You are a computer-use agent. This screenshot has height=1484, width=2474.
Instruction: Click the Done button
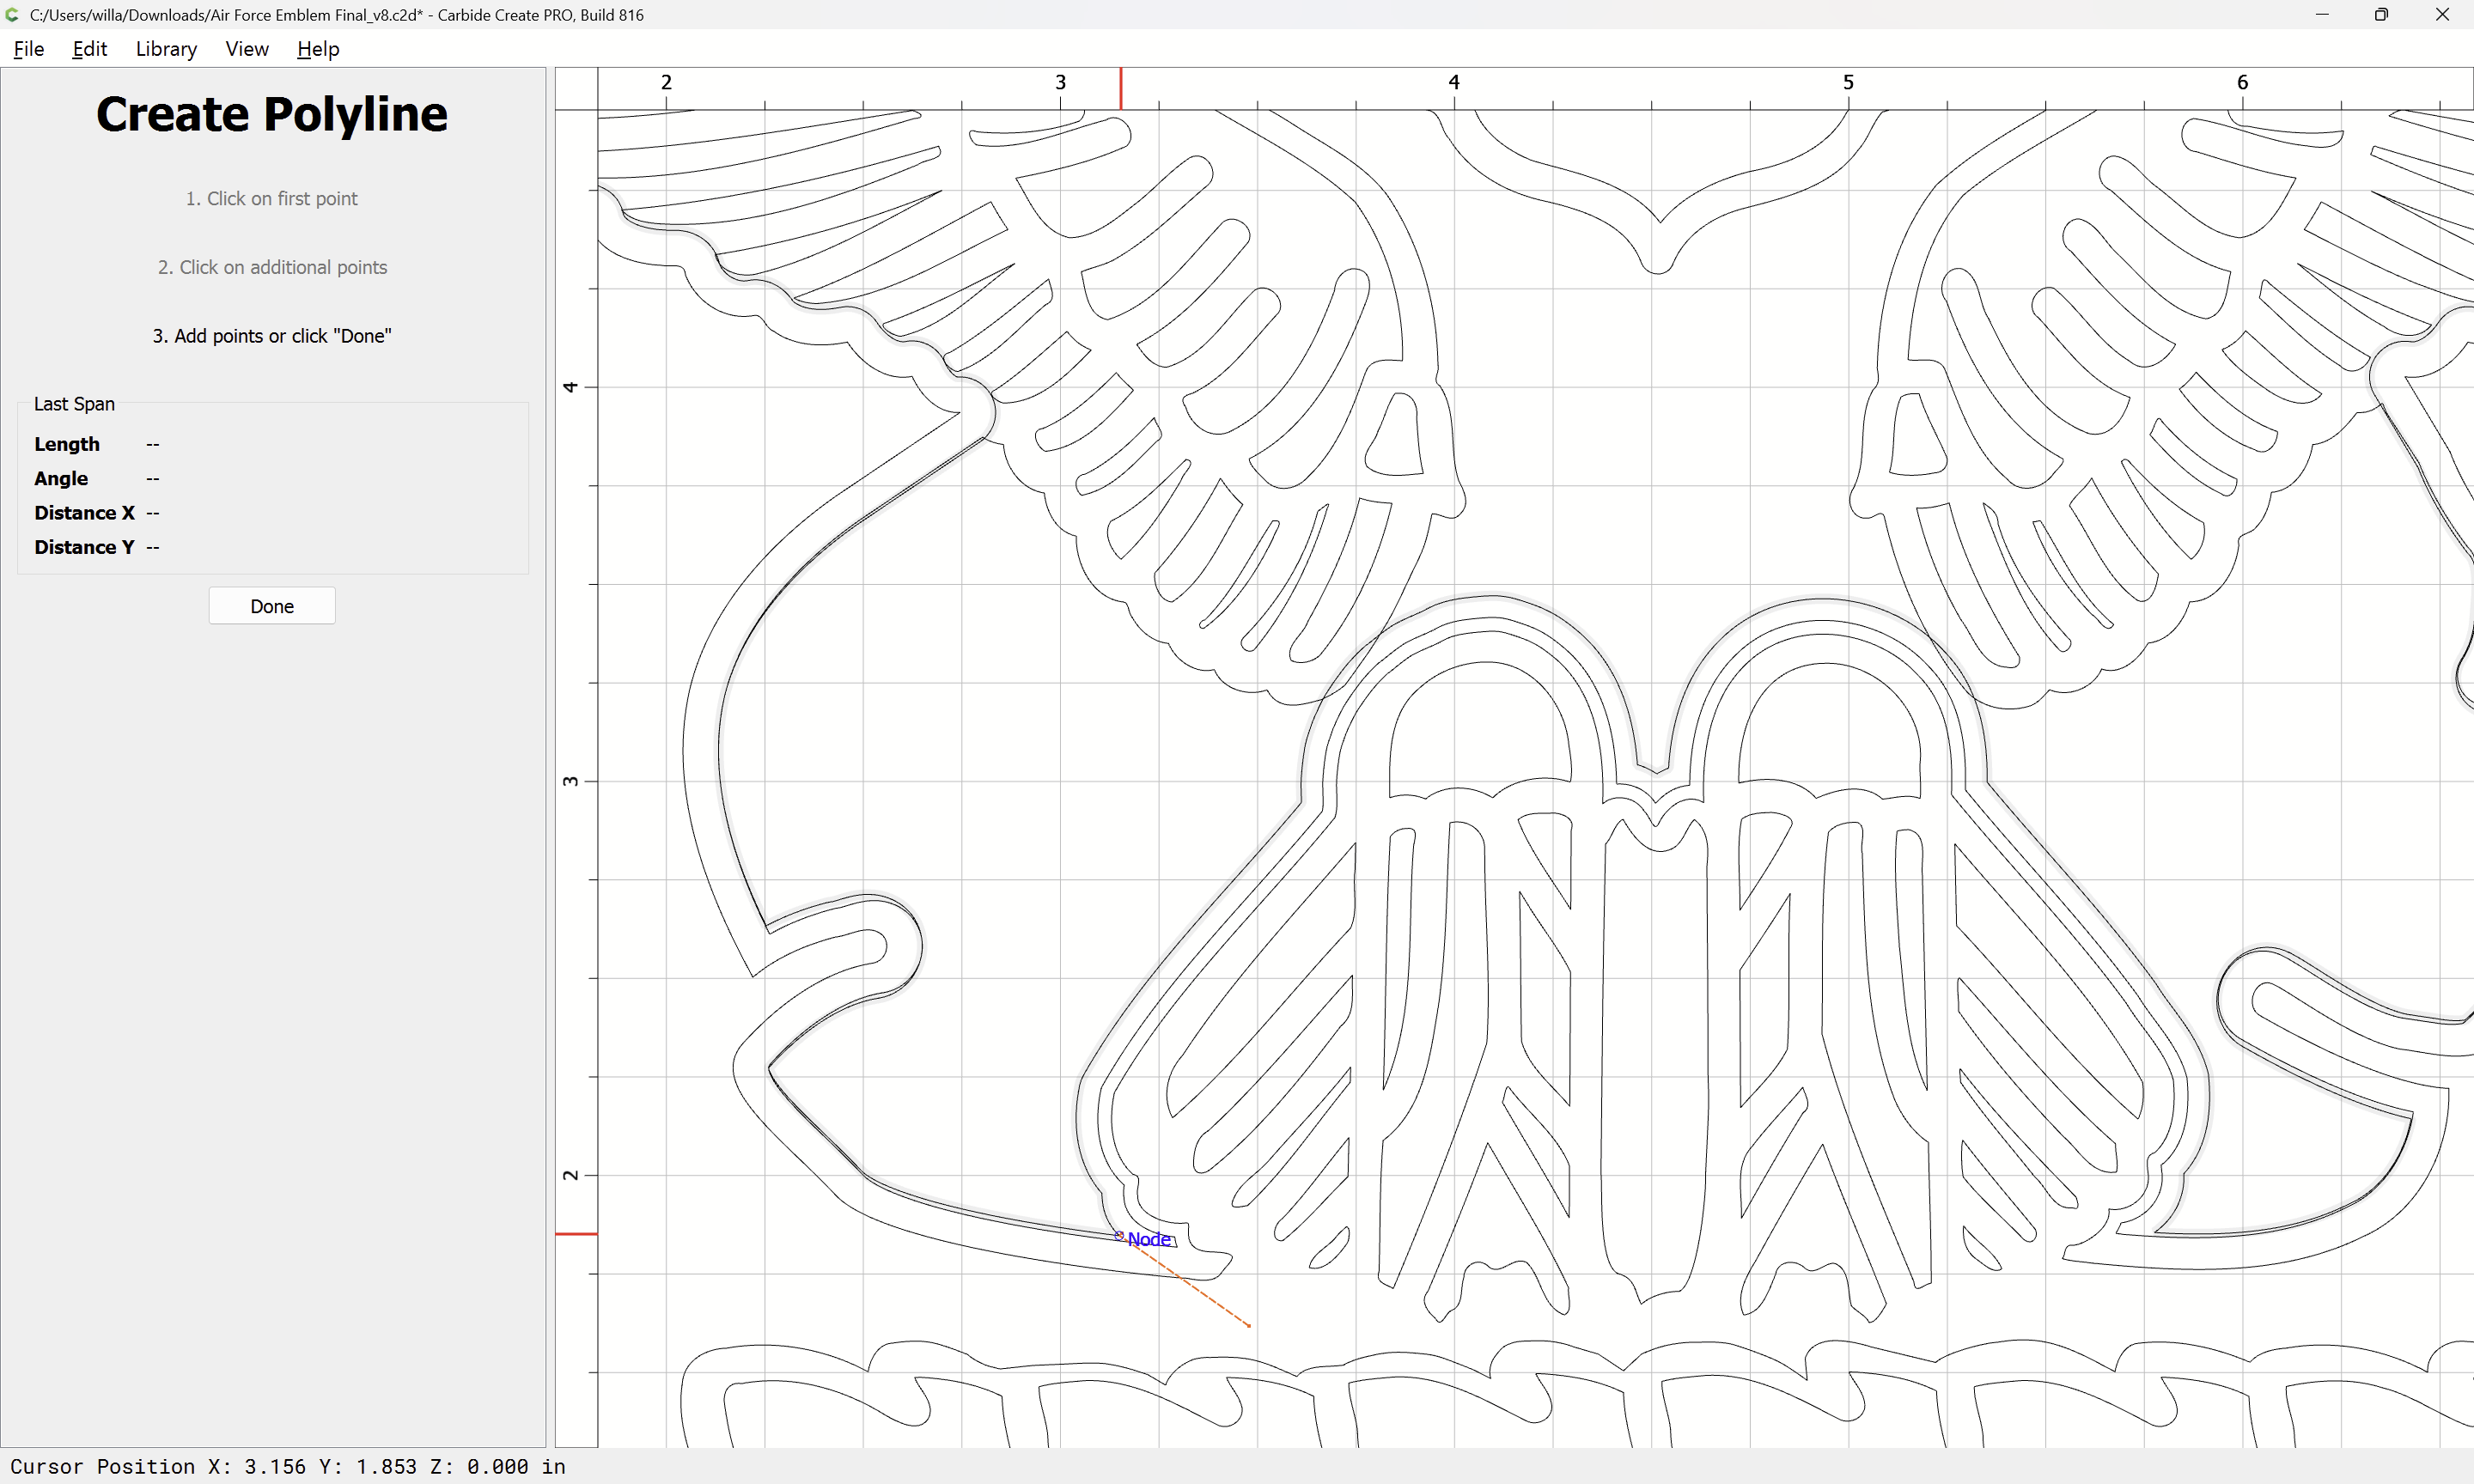[x=272, y=606]
